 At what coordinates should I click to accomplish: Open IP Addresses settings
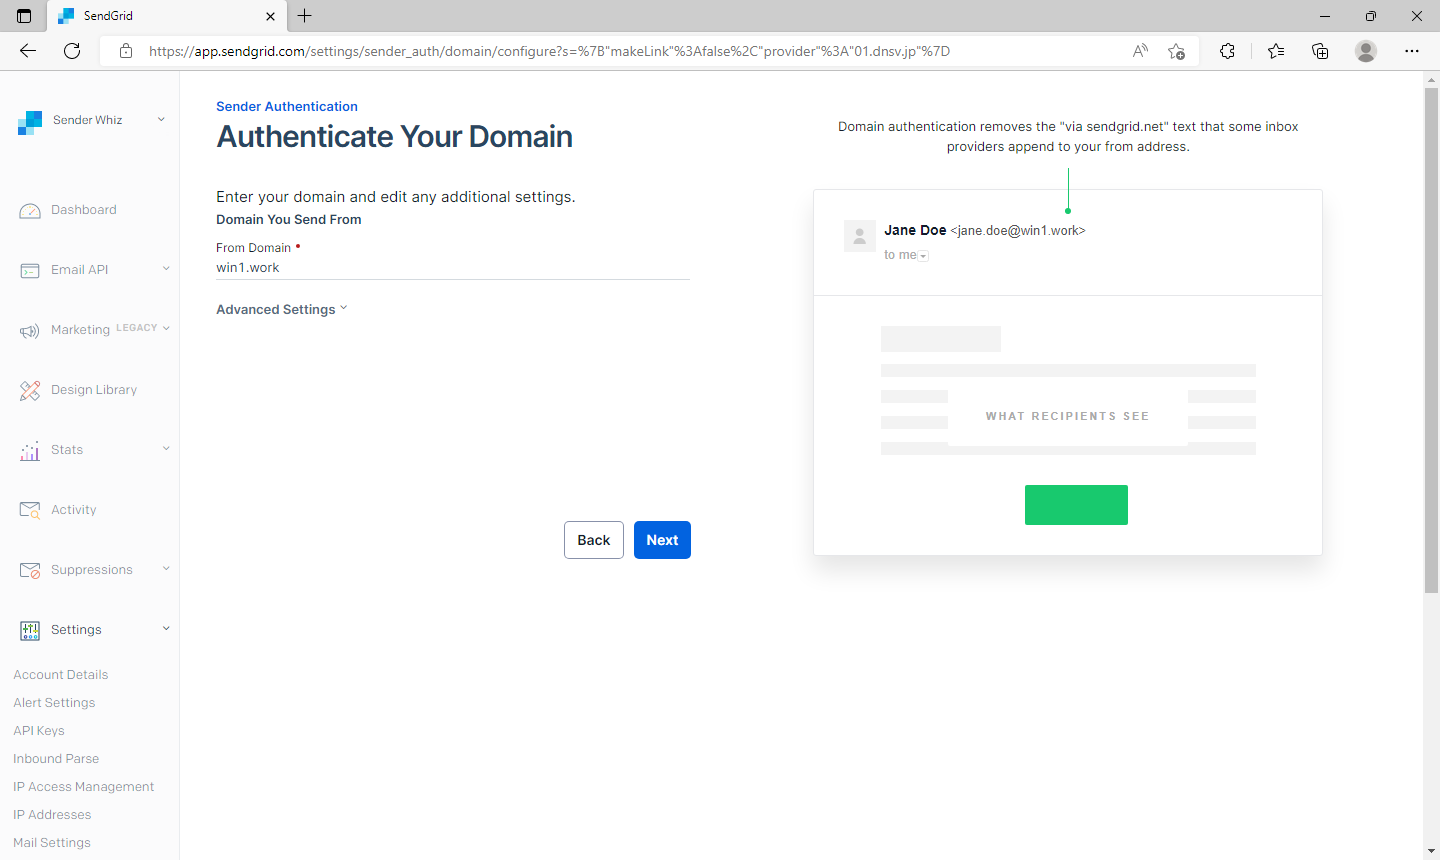52,815
